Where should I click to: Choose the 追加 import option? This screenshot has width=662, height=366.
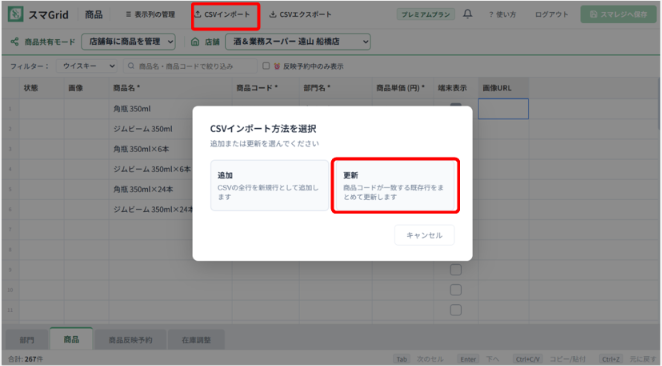click(x=269, y=185)
